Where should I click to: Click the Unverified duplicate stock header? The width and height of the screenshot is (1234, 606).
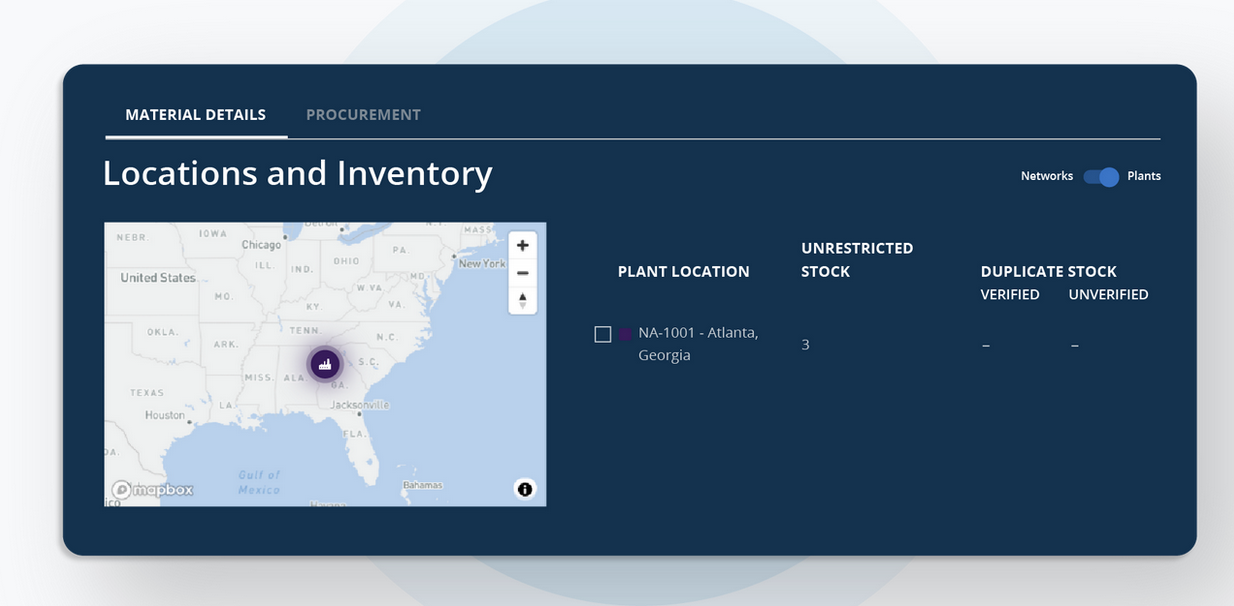[1108, 295]
